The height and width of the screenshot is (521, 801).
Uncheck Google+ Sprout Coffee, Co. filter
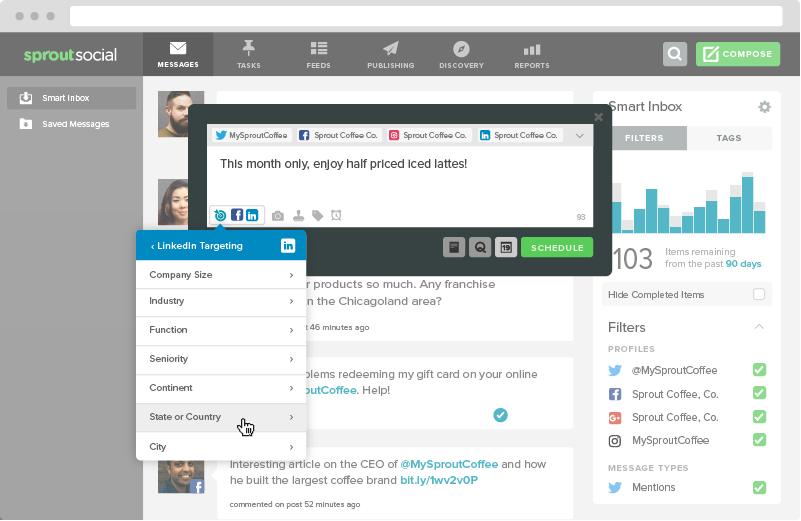[x=760, y=417]
